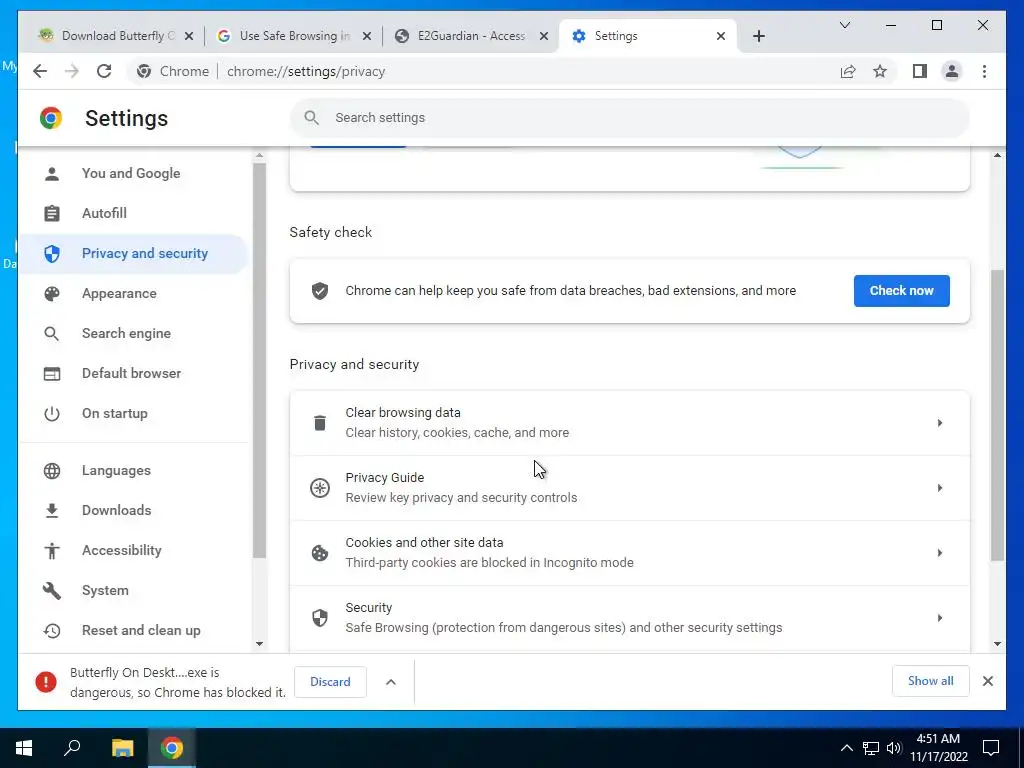Click the clipboard icon beside Autofill
This screenshot has width=1024, height=768.
pyautogui.click(x=52, y=214)
